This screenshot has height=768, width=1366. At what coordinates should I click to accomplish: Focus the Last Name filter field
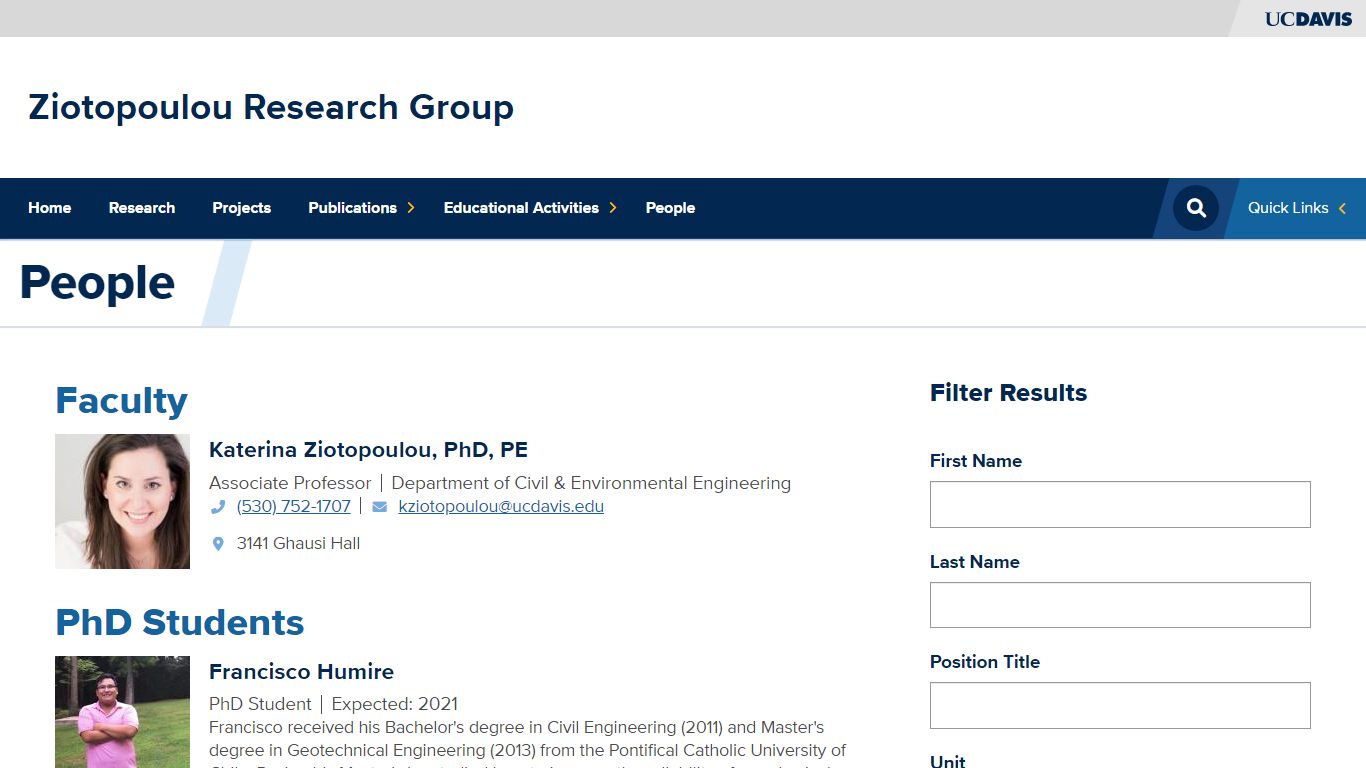coord(1120,605)
